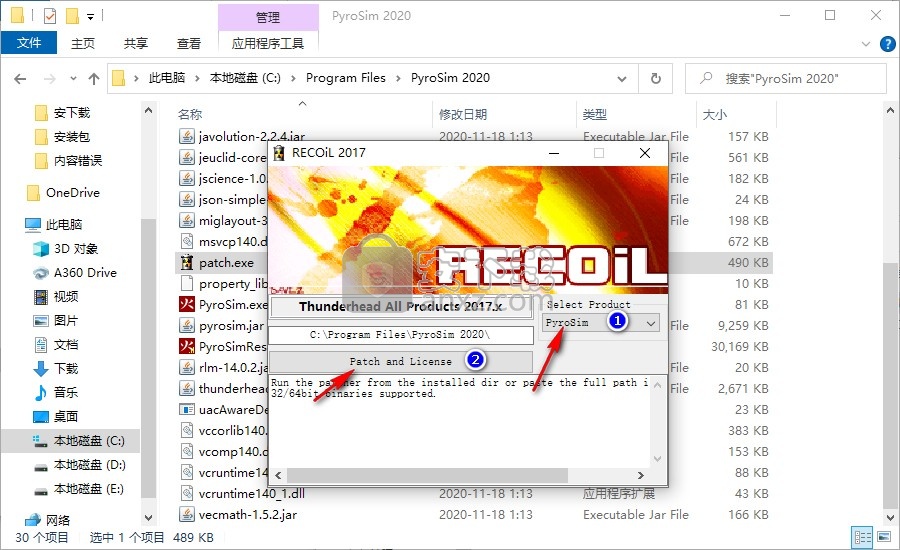The width and height of the screenshot is (900, 550).
Task: Open the A360 Drive icon in sidebar
Action: [41, 273]
